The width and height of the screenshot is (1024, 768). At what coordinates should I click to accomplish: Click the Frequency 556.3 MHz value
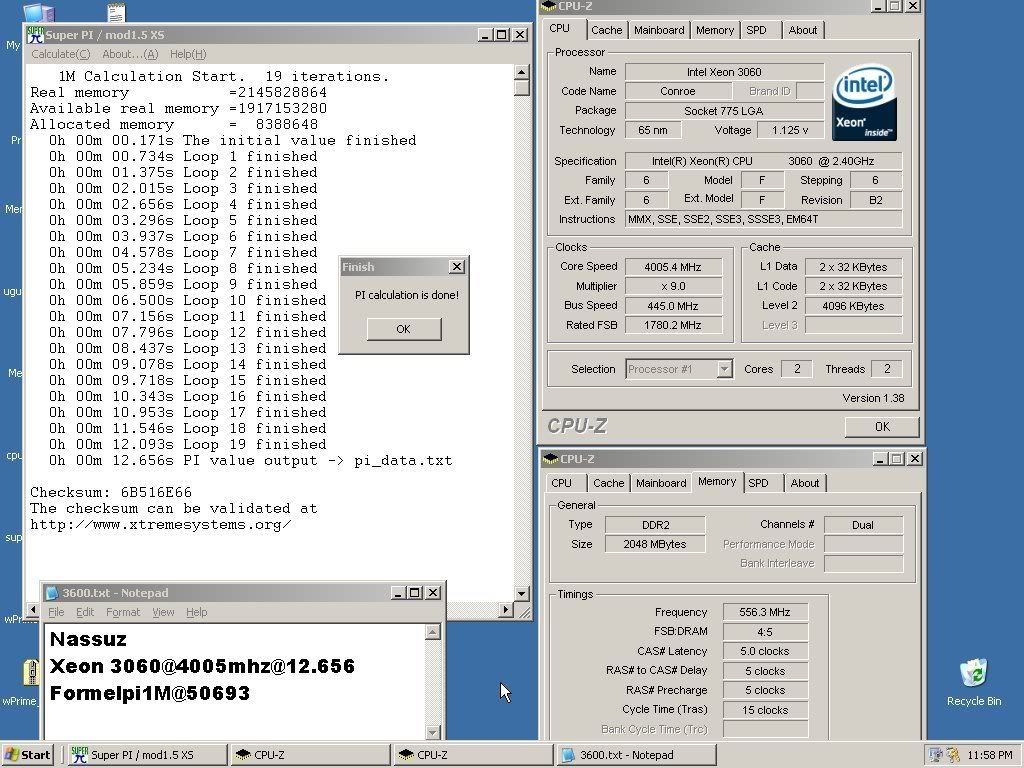click(x=765, y=612)
